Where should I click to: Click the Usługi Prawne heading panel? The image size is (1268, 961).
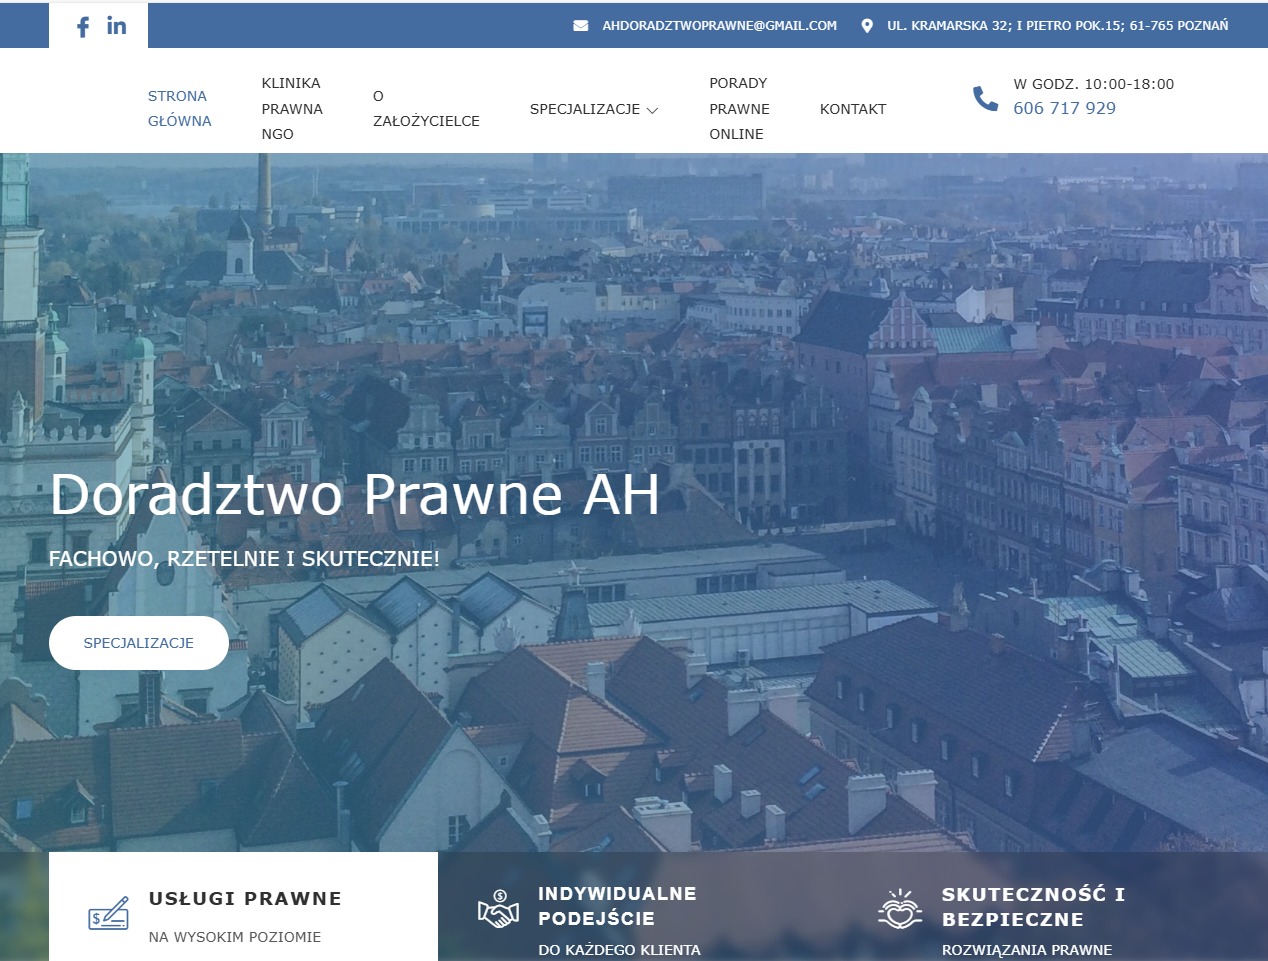click(x=245, y=898)
